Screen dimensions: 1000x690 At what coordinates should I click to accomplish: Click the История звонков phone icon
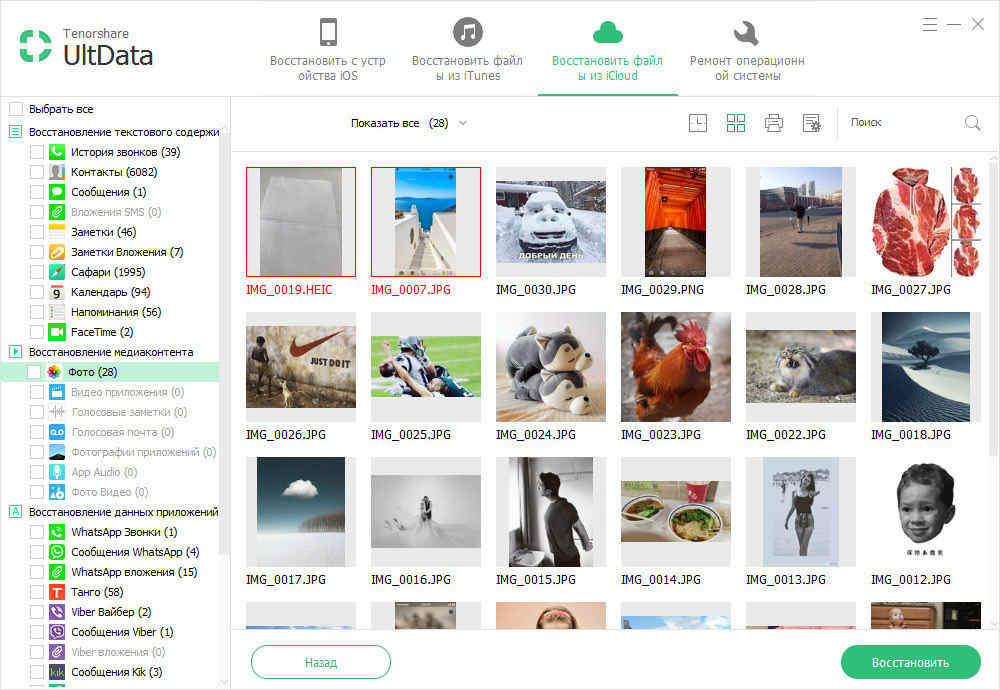click(x=57, y=152)
